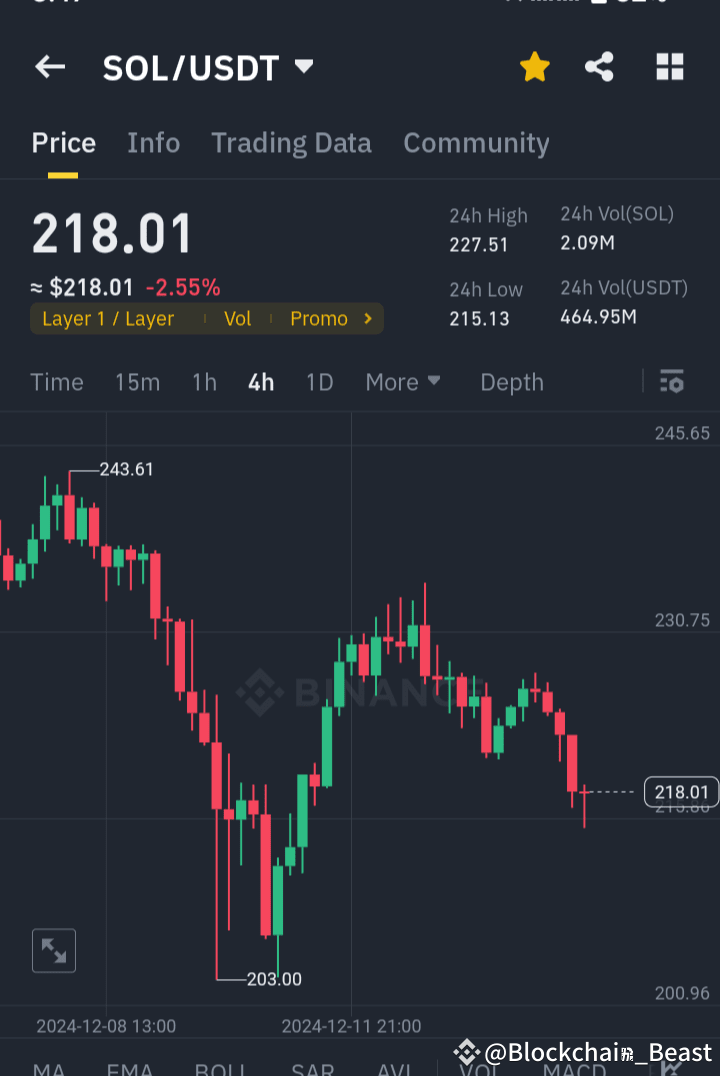Viewport: 720px width, 1076px height.
Task: Select the 218.01 price label
Action: (x=681, y=791)
